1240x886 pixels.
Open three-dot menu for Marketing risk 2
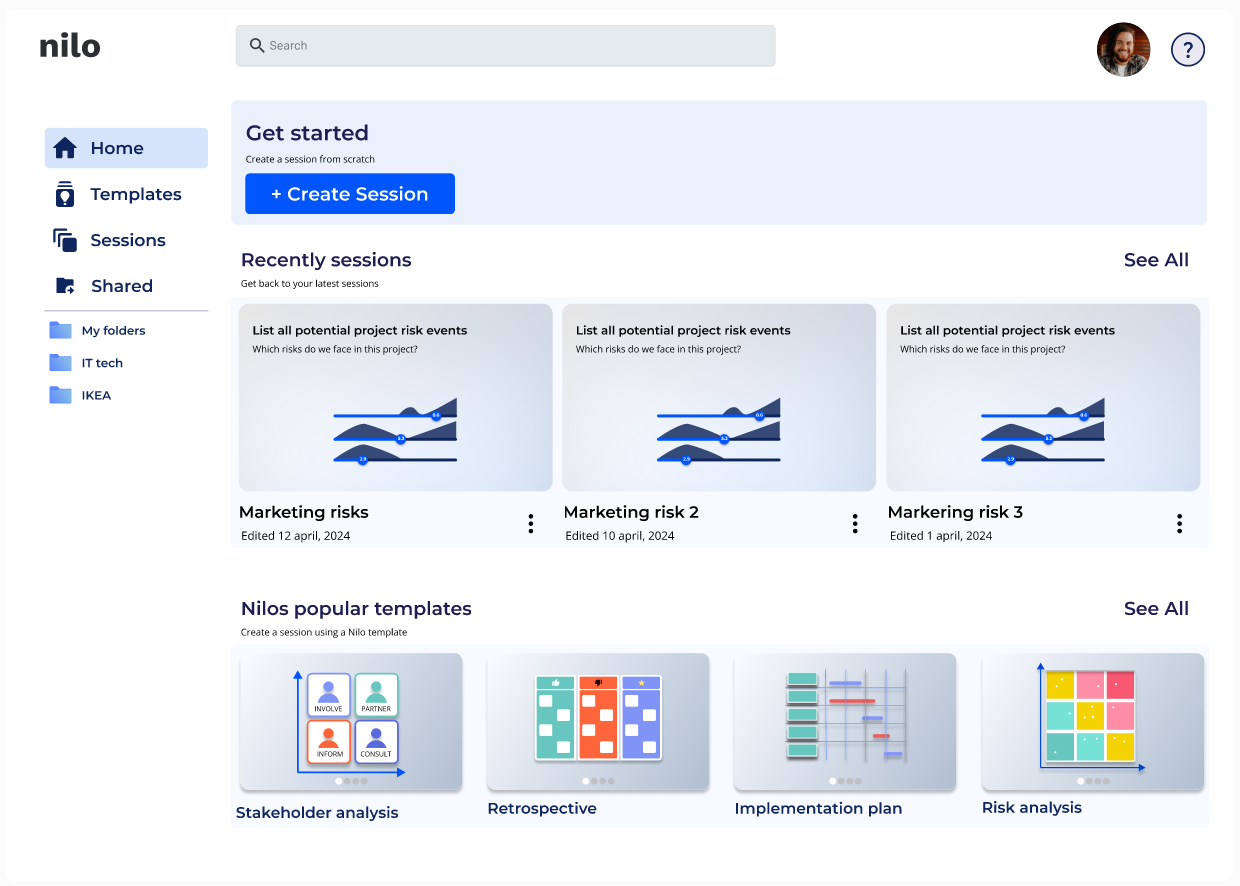[854, 523]
